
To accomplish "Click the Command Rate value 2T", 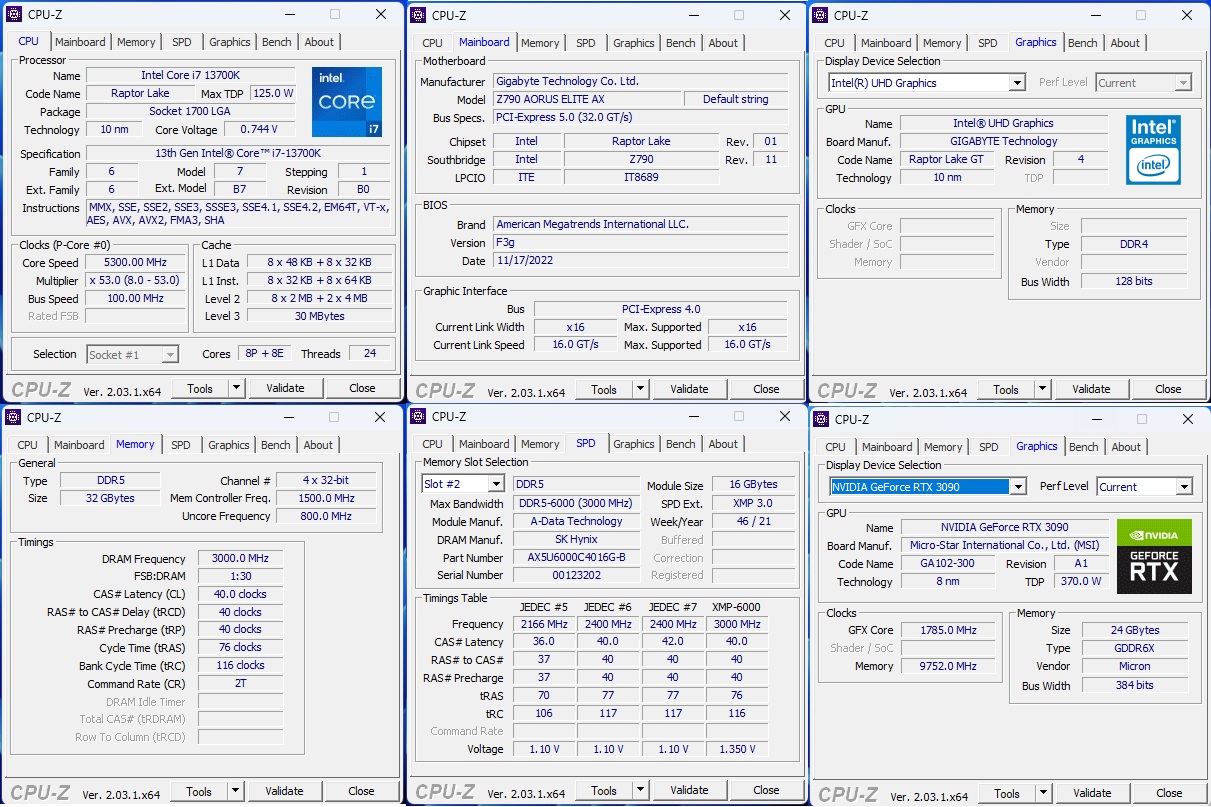I will pyautogui.click(x=240, y=684).
